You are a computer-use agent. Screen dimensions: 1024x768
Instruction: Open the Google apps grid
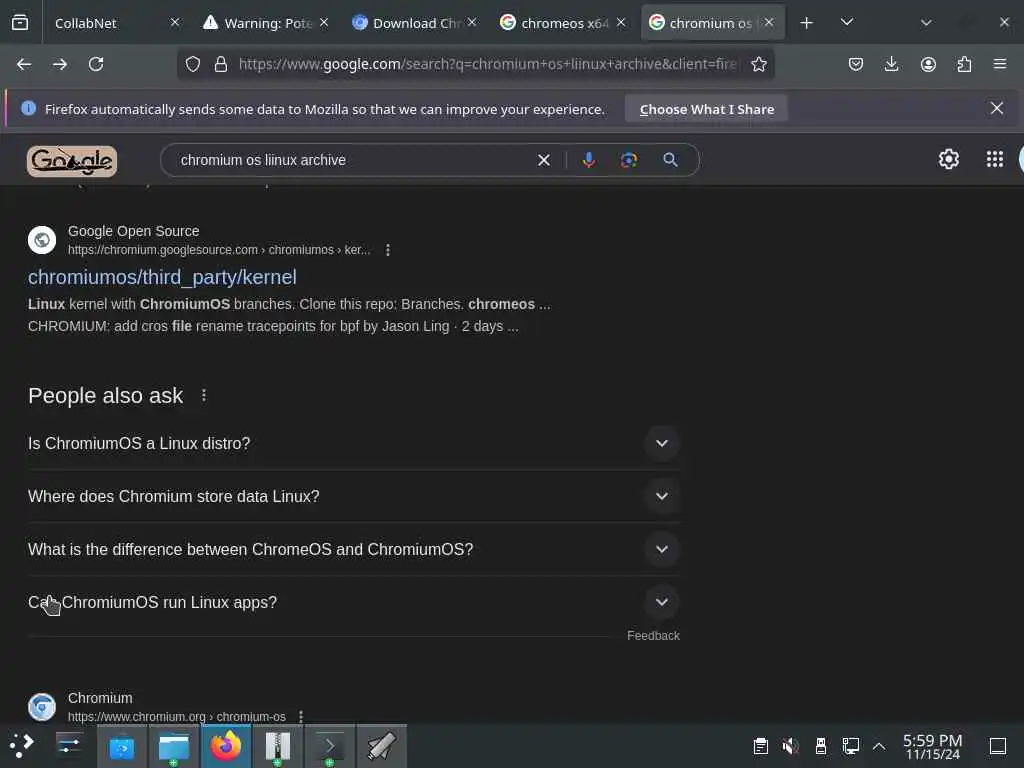(x=995, y=159)
